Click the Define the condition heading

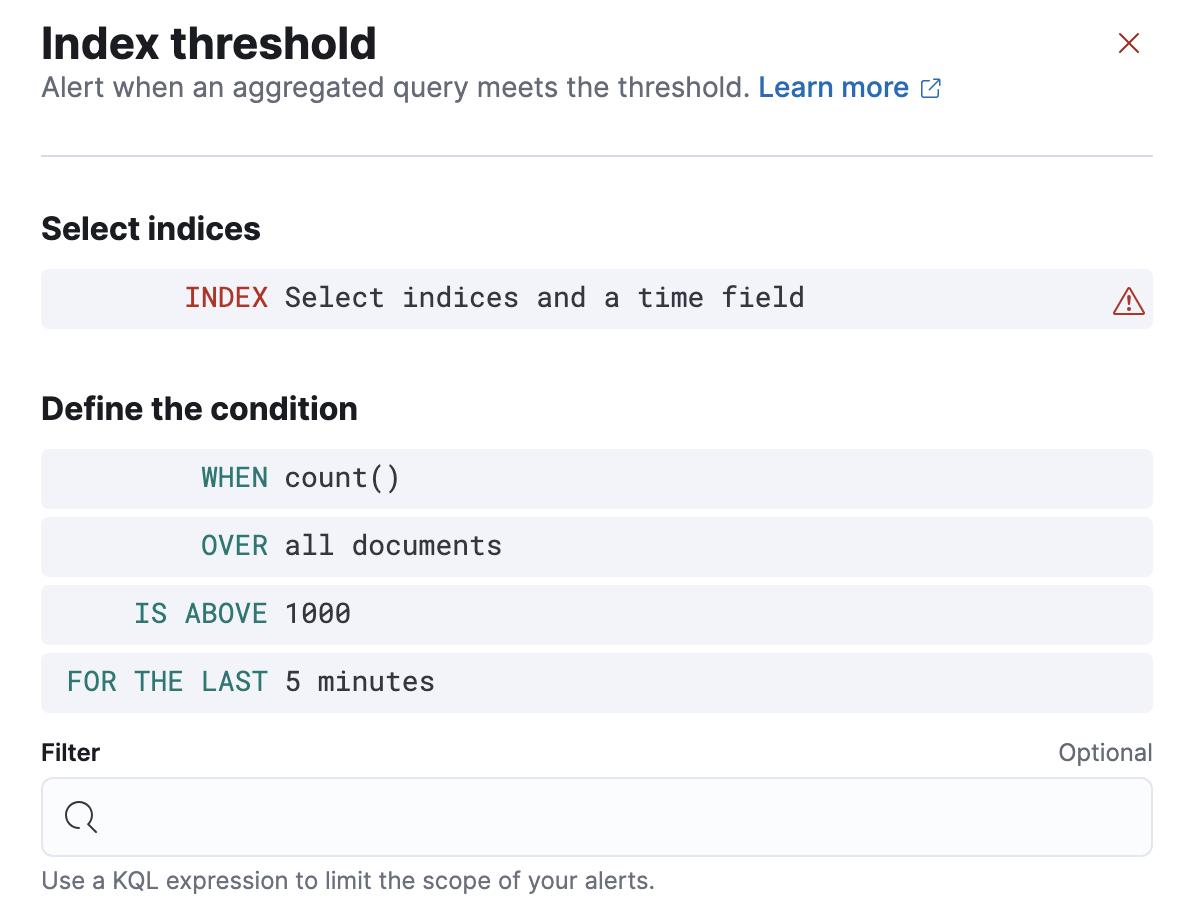[198, 408]
